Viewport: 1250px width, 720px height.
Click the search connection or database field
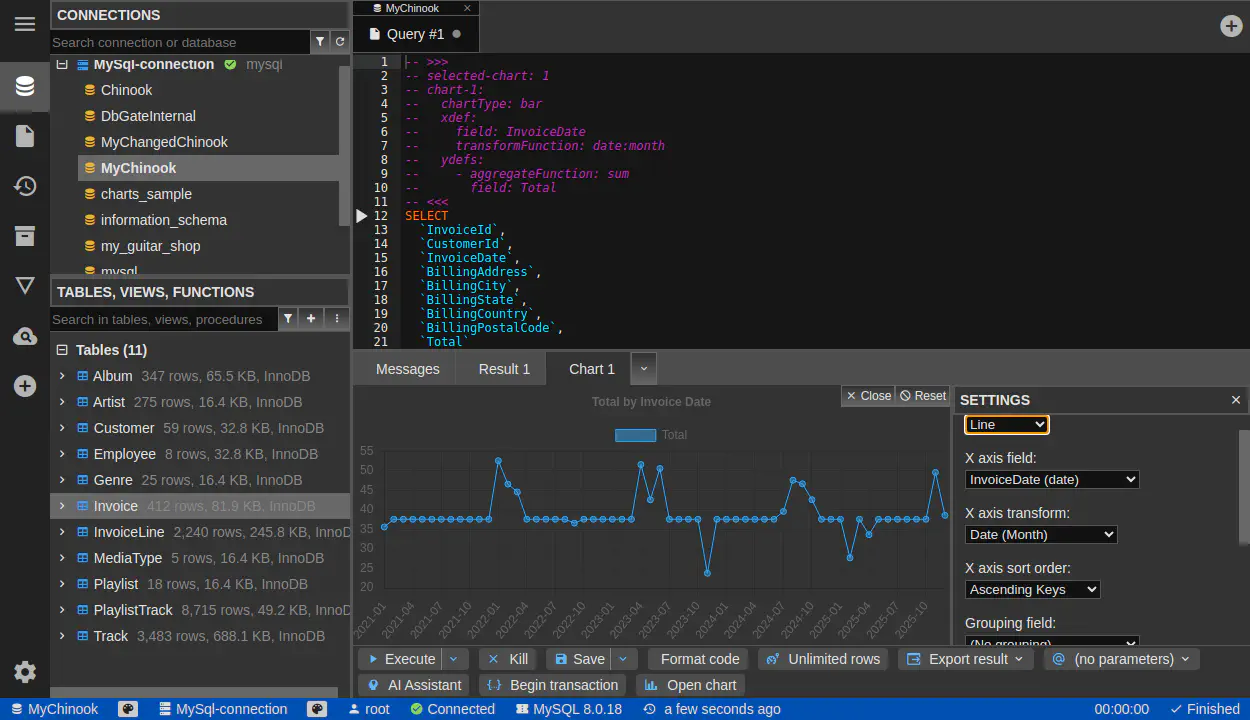[180, 42]
